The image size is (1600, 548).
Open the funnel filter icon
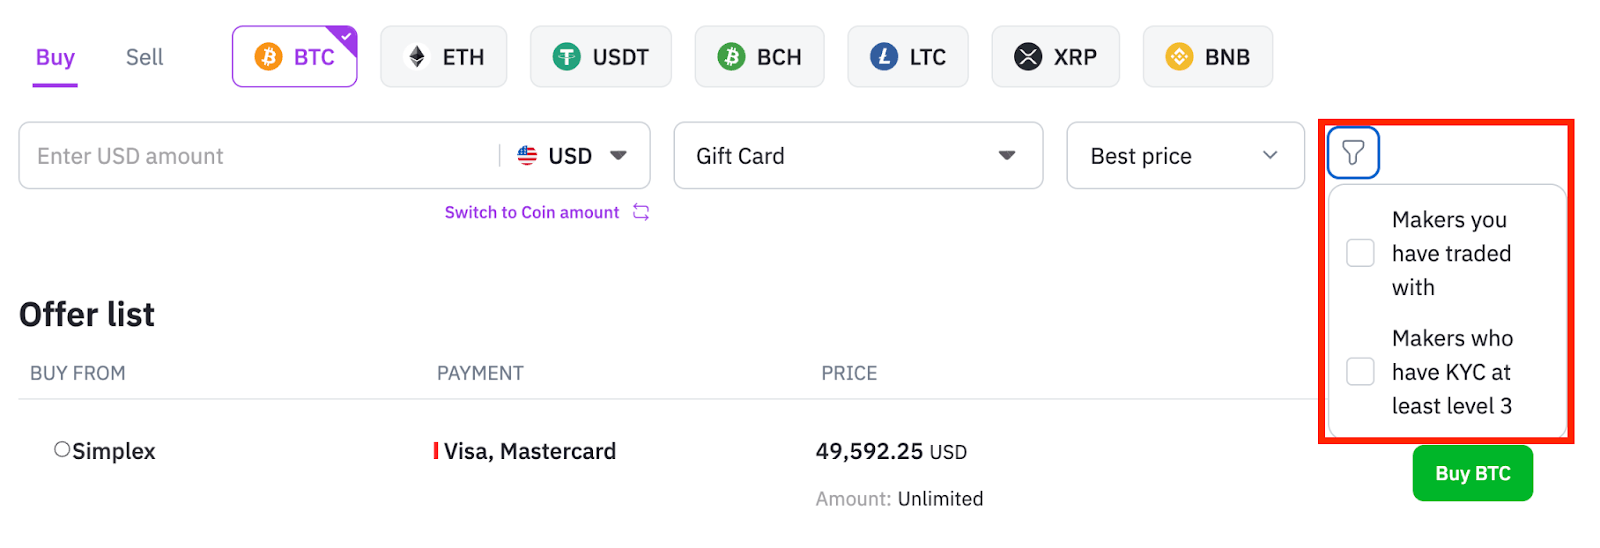1353,153
